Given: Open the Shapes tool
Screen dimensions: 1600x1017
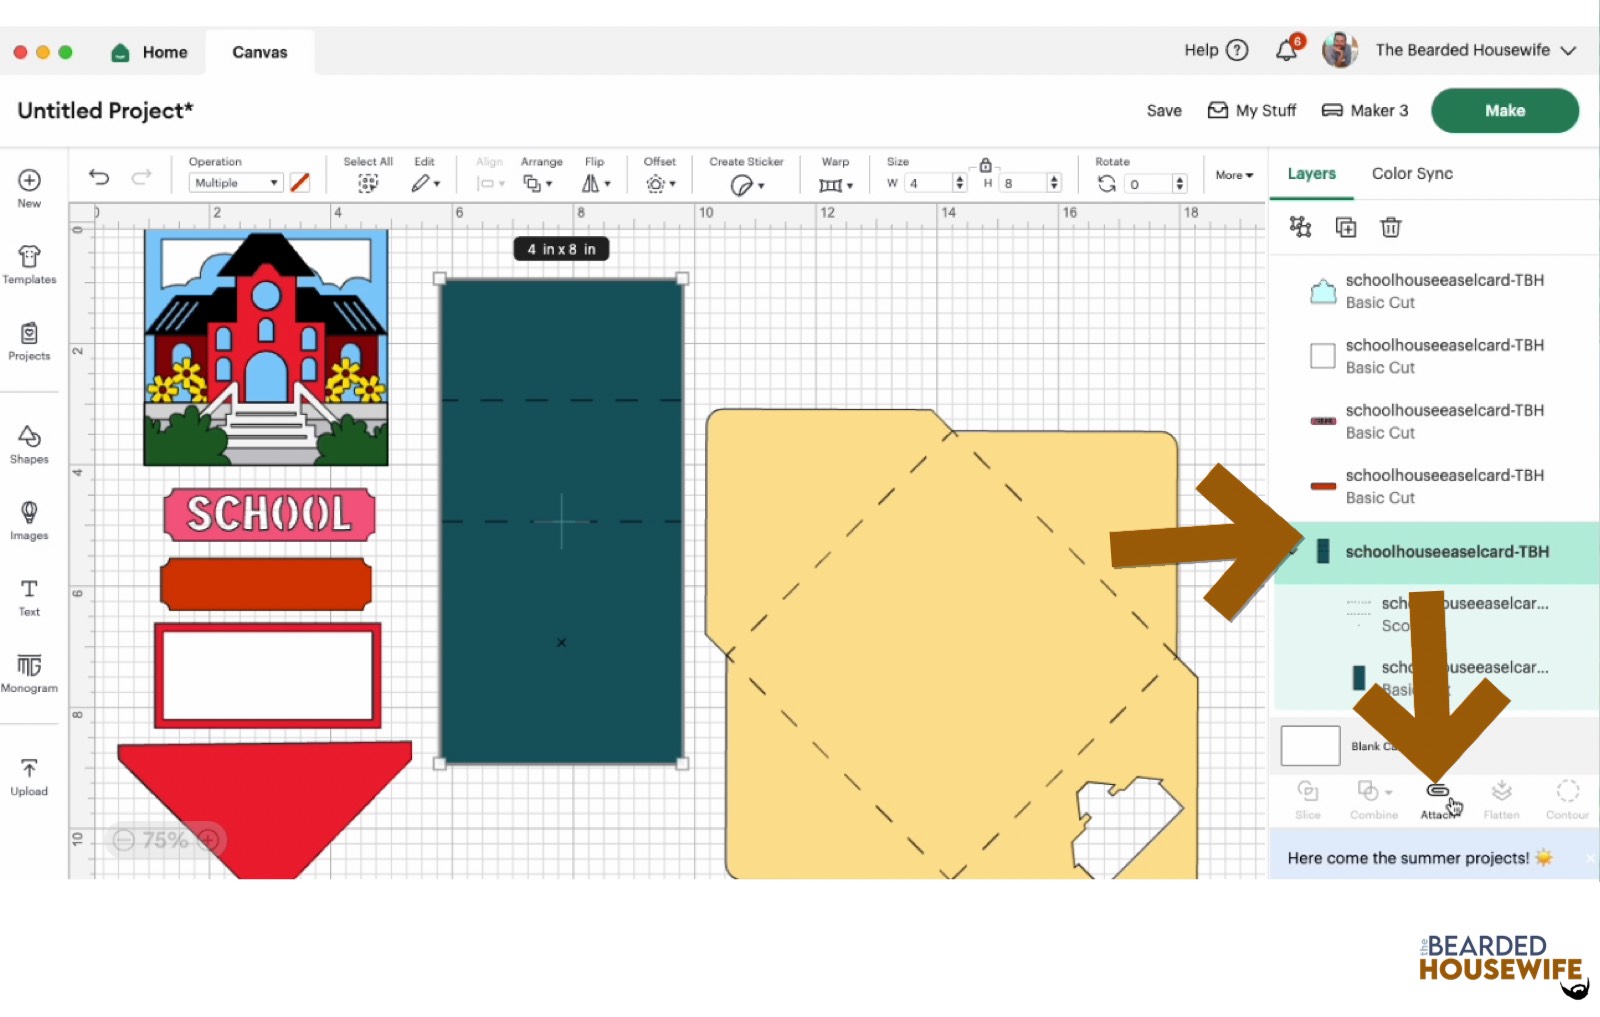Looking at the screenshot, I should [x=29, y=445].
